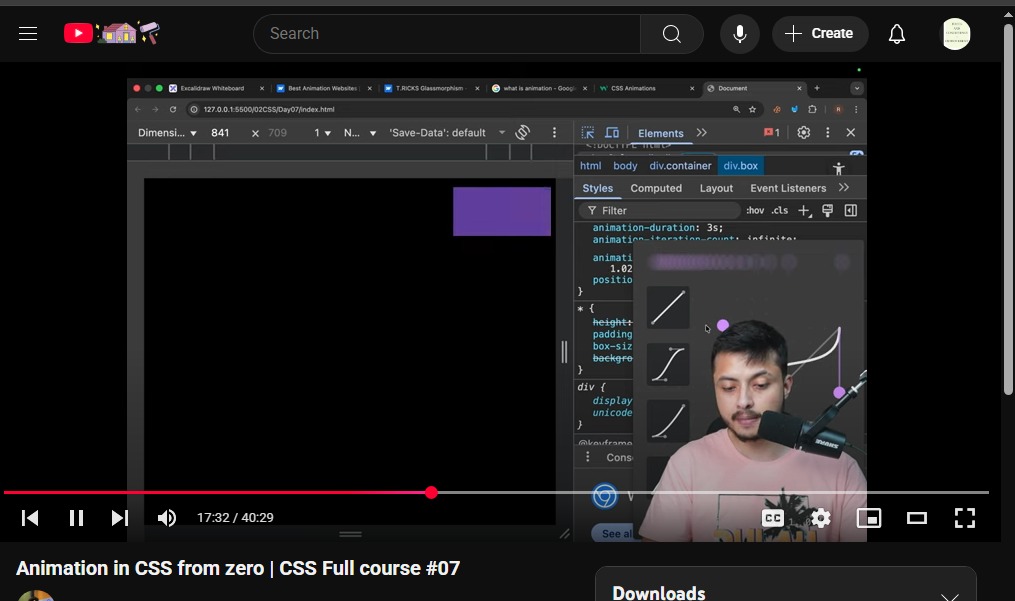Open the 'Save-Data': default dropdown
The width and height of the screenshot is (1015, 601).
[x=447, y=133]
